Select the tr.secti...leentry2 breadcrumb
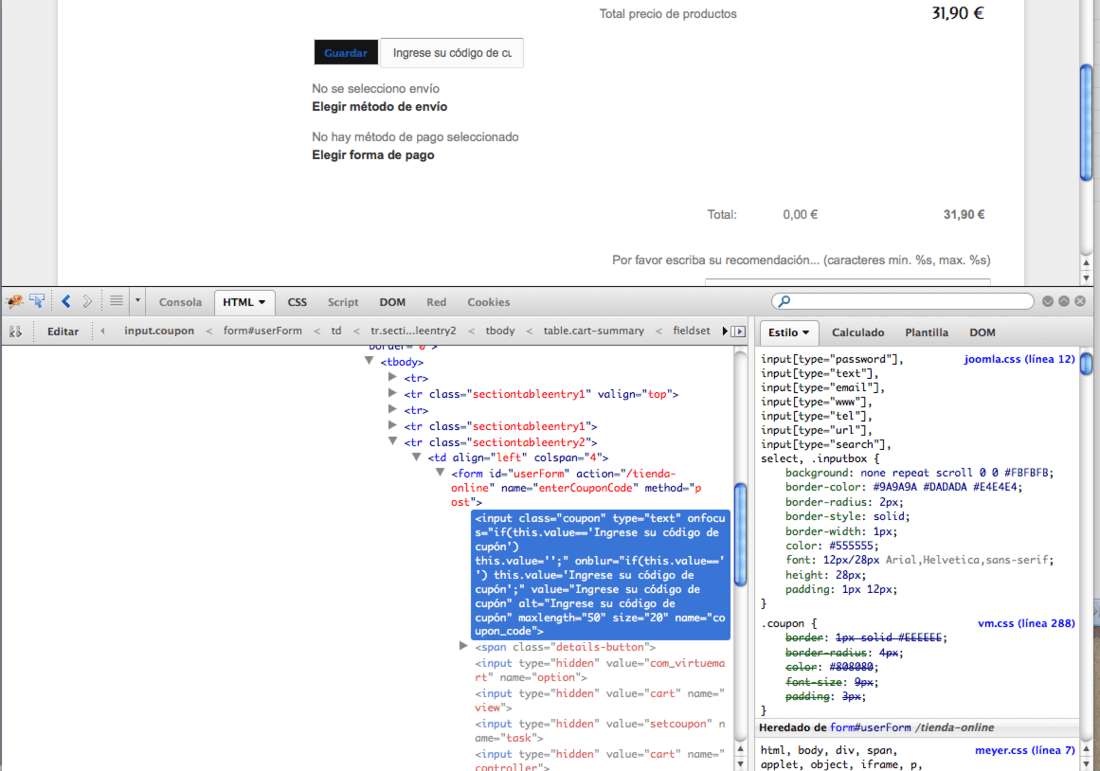Viewport: 1100px width, 771px height. point(413,330)
